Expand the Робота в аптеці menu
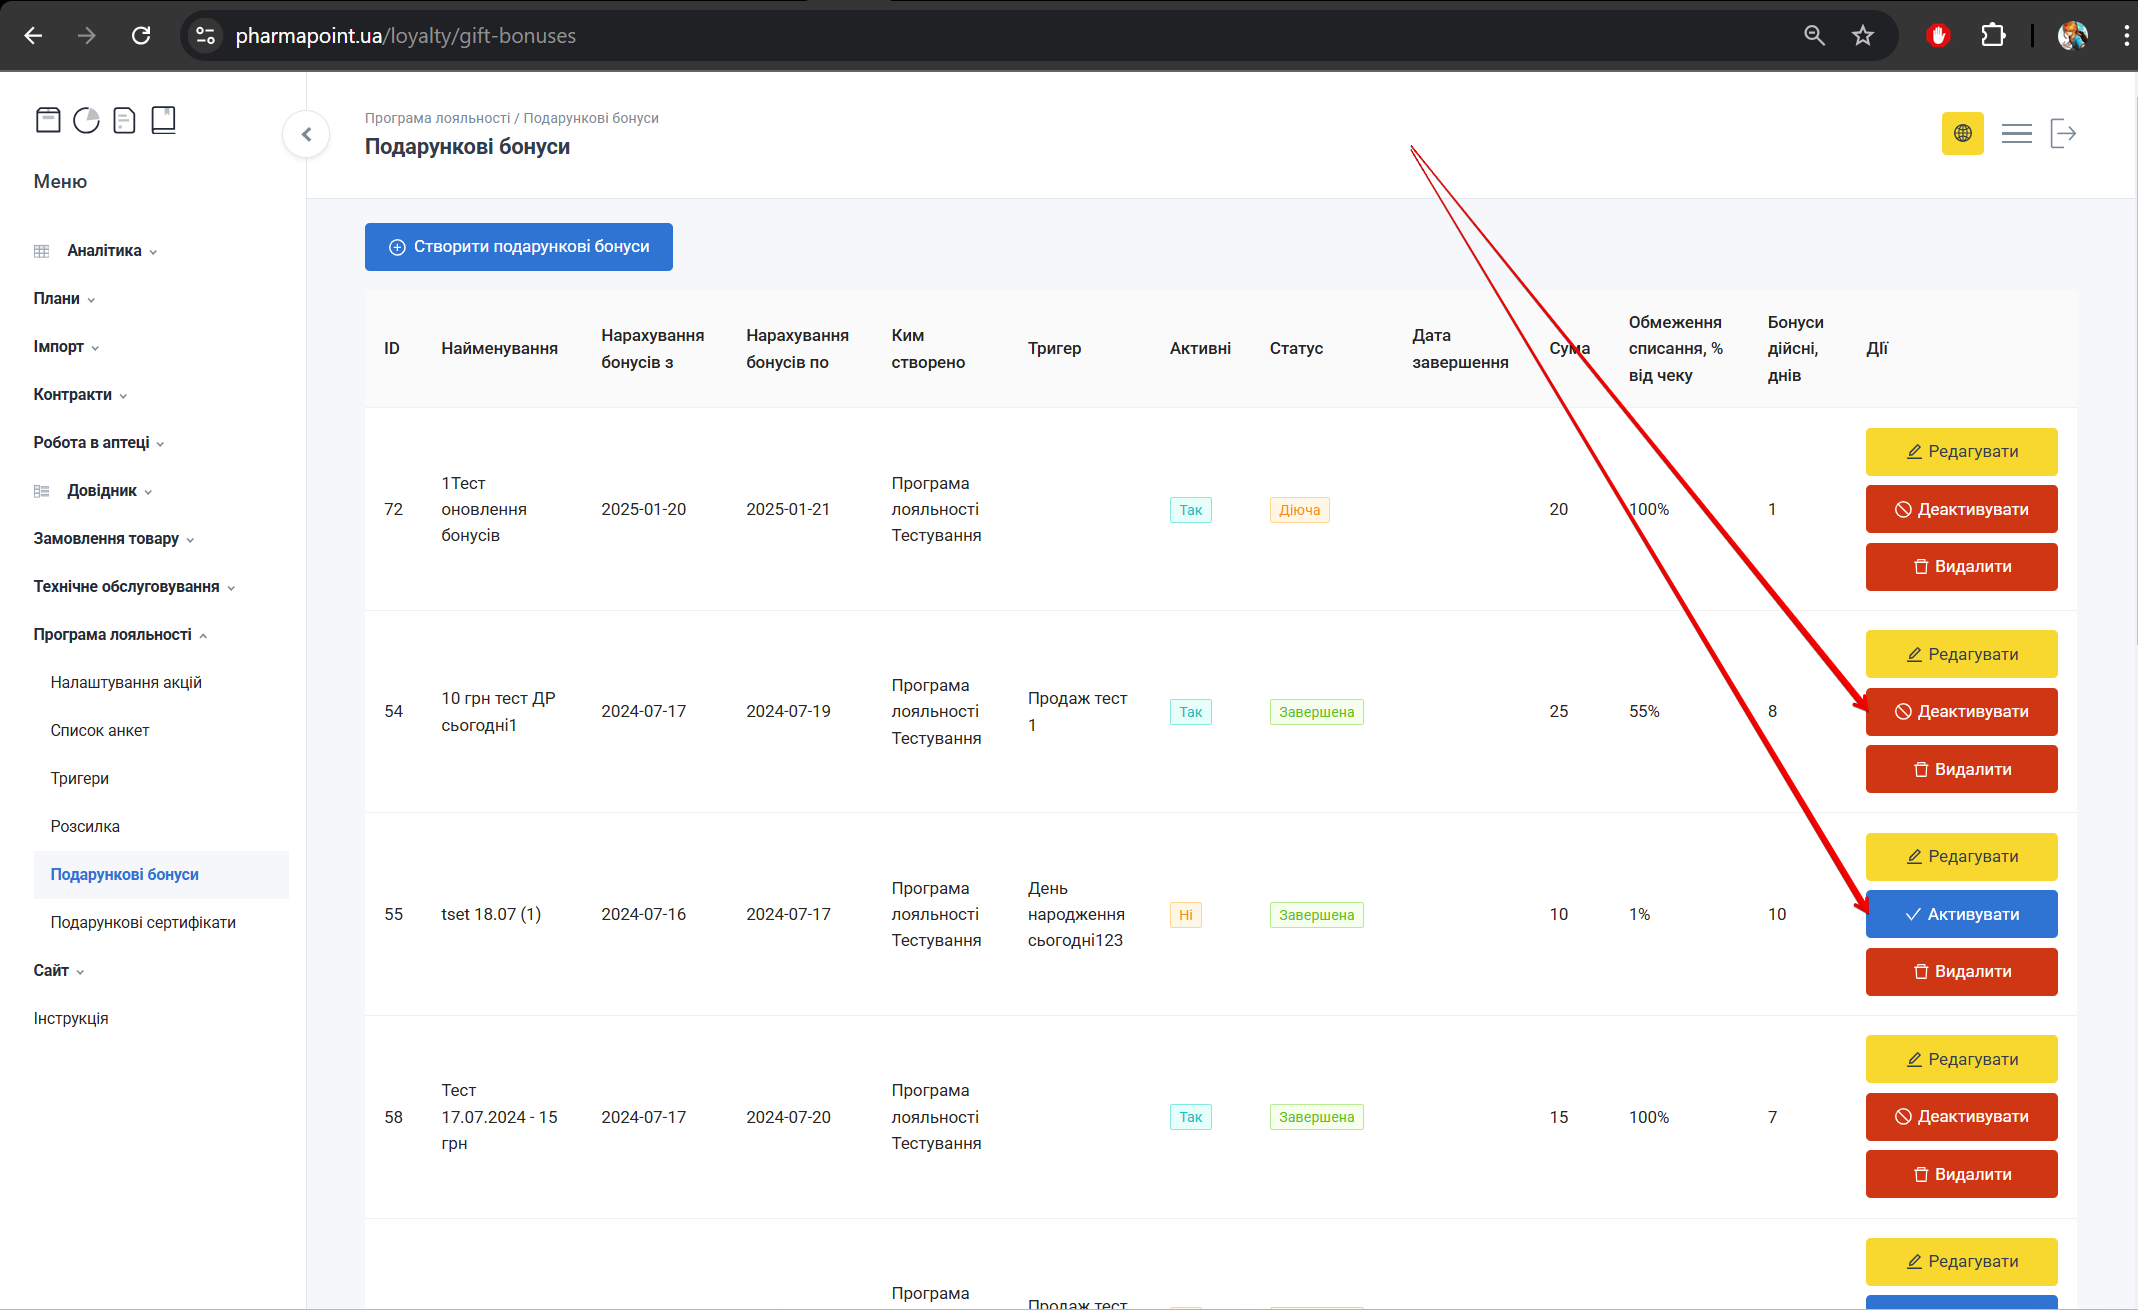 tap(98, 443)
